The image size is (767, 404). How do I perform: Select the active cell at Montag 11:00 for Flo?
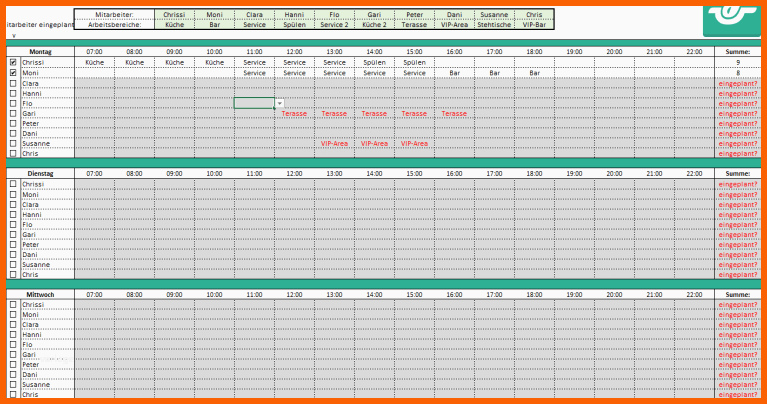pos(254,103)
